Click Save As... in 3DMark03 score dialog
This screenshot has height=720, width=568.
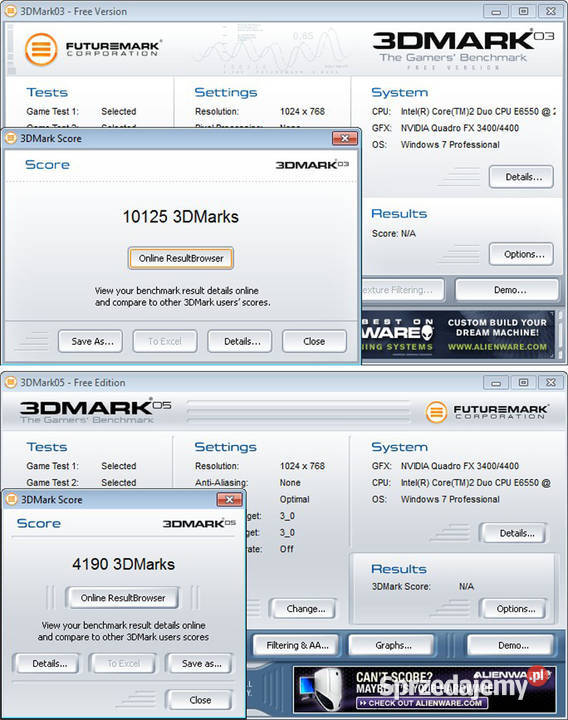pos(90,341)
